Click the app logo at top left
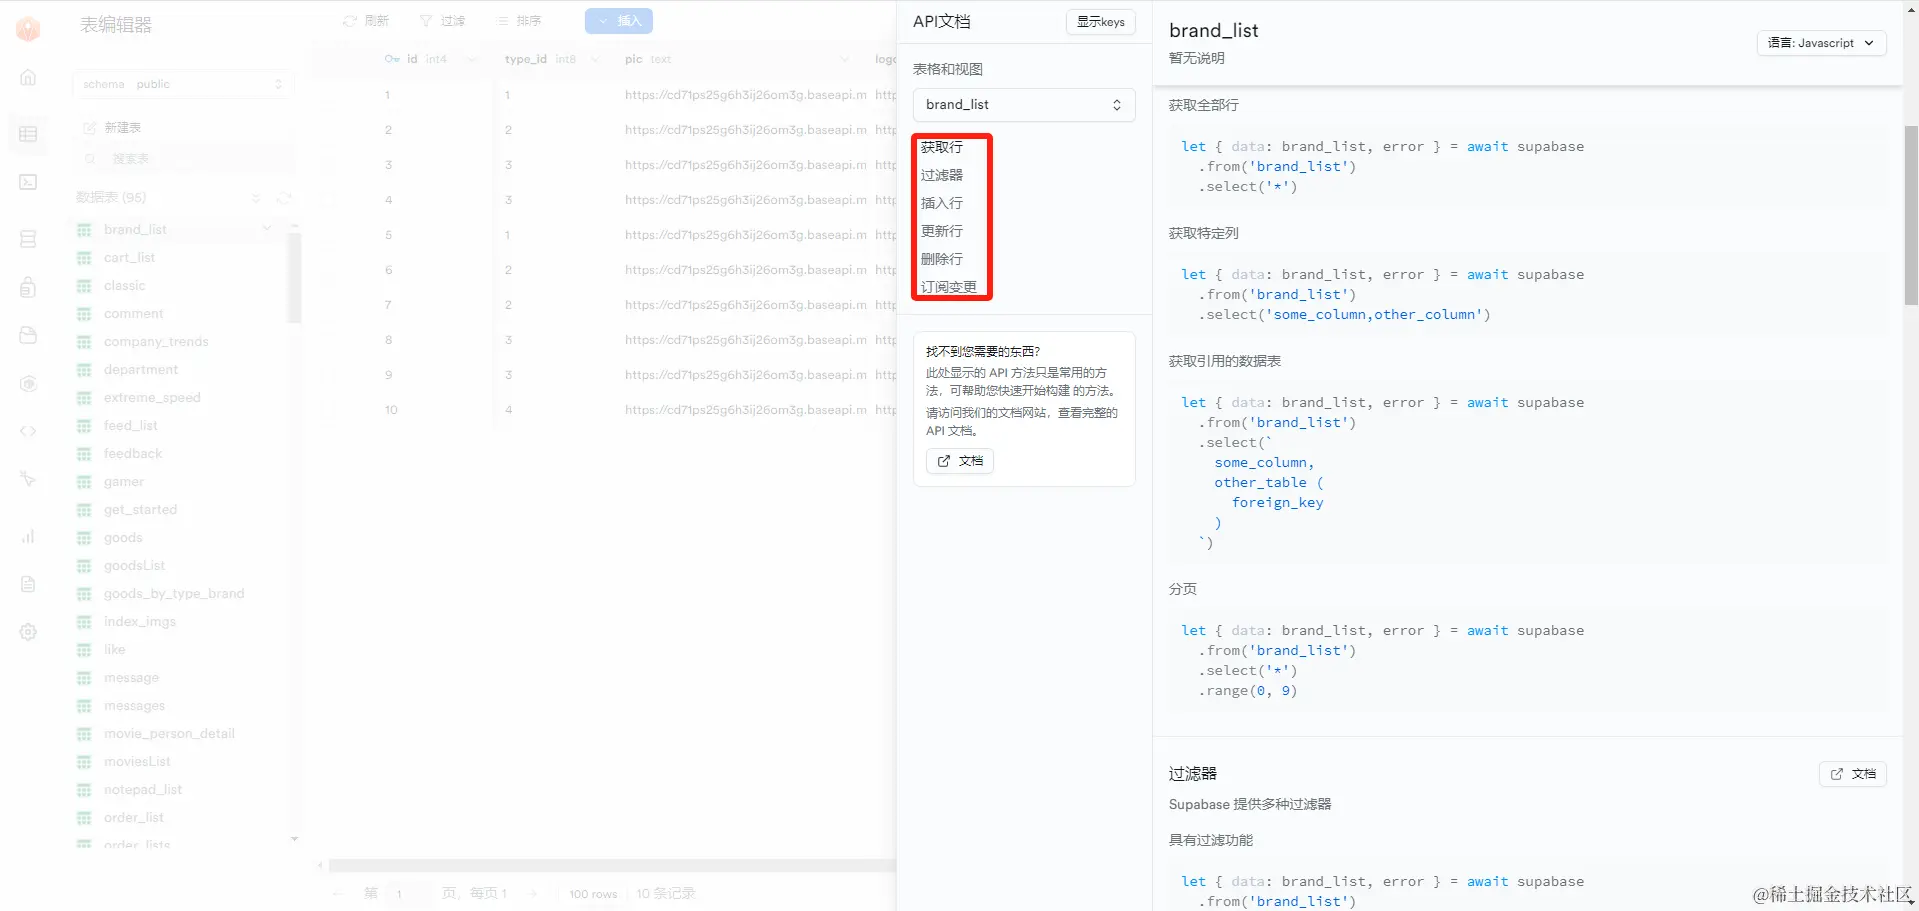Viewport: 1919px width, 911px height. pyautogui.click(x=28, y=28)
